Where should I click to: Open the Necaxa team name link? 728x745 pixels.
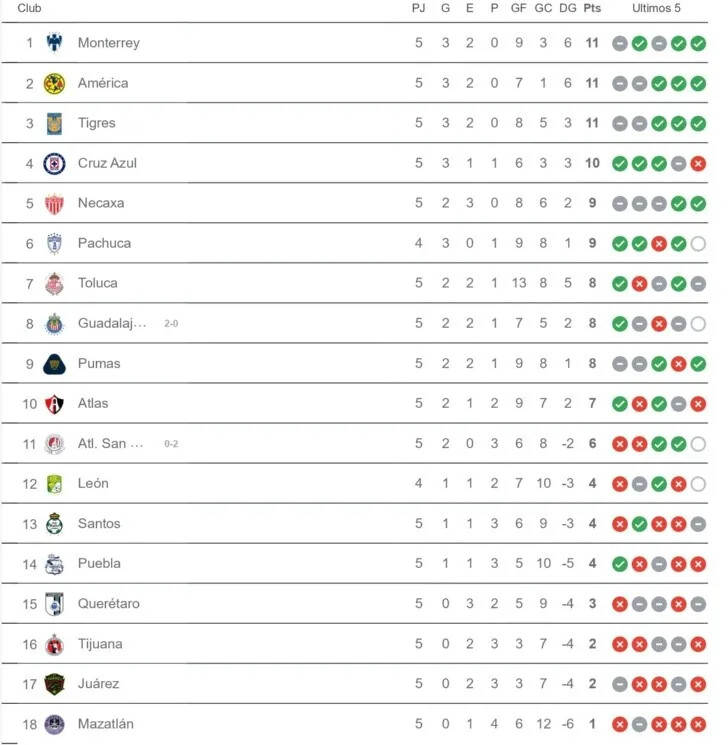pos(101,203)
